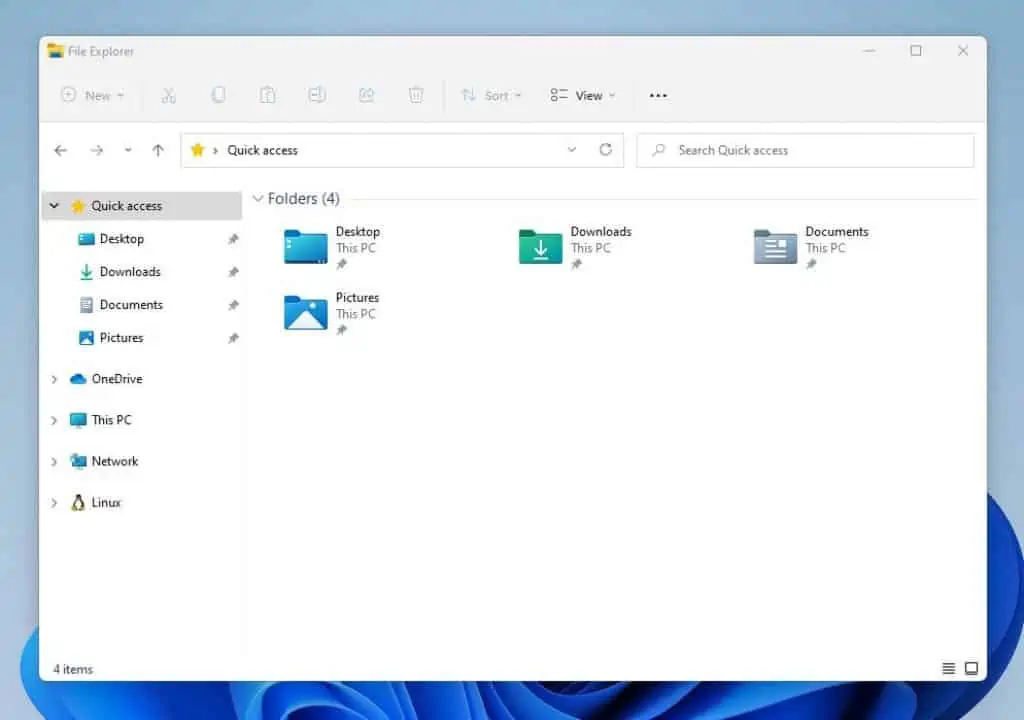
Task: Open the New item dropdown
Action: (x=92, y=95)
